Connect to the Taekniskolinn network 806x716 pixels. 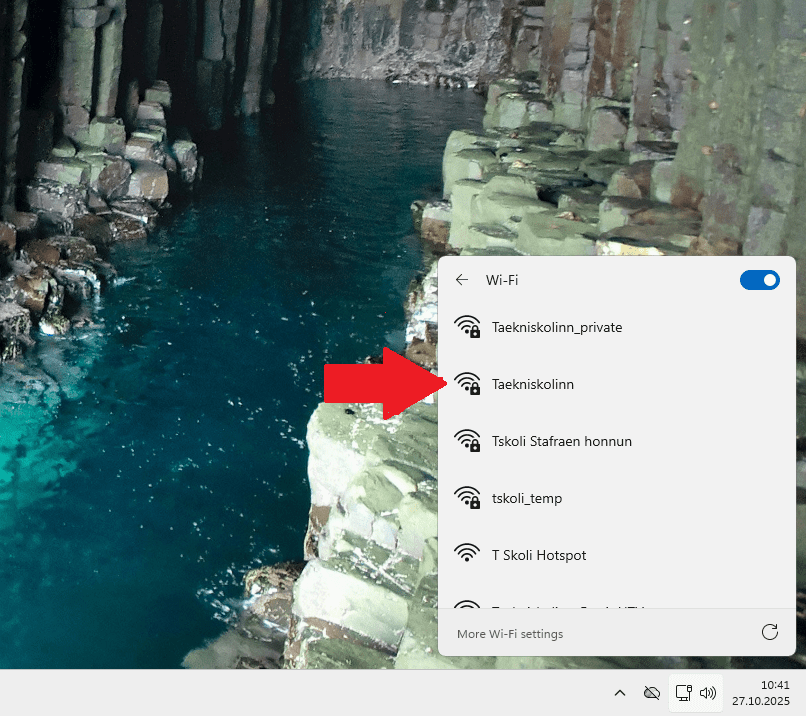[x=533, y=384]
